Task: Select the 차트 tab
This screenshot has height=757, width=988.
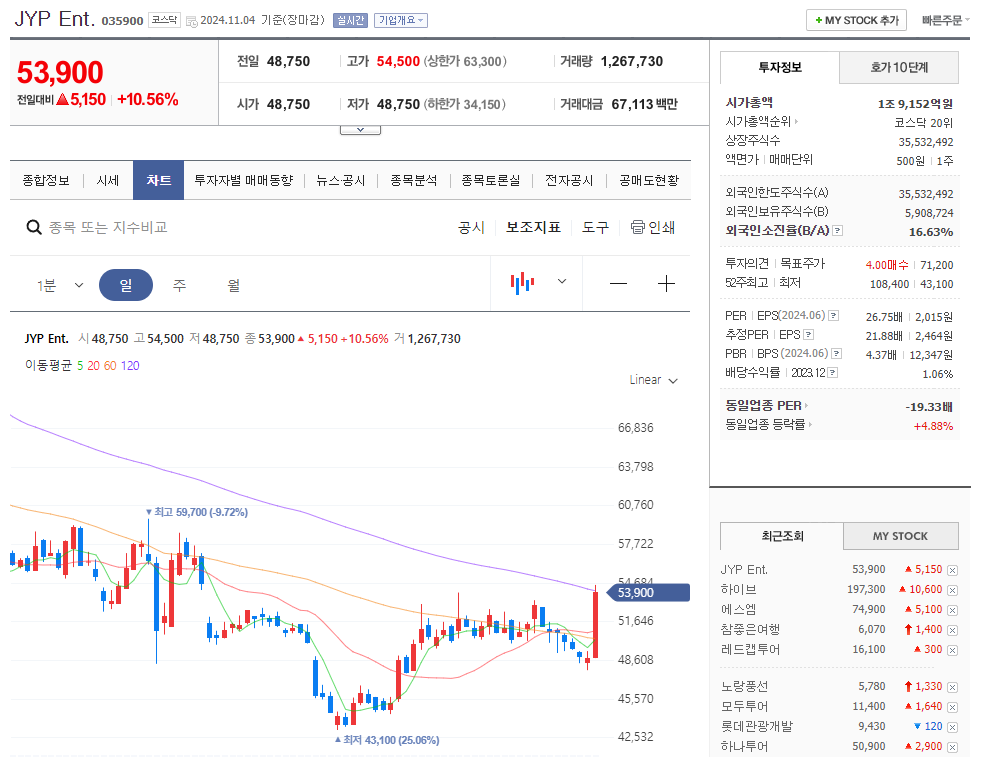Action: click(159, 180)
